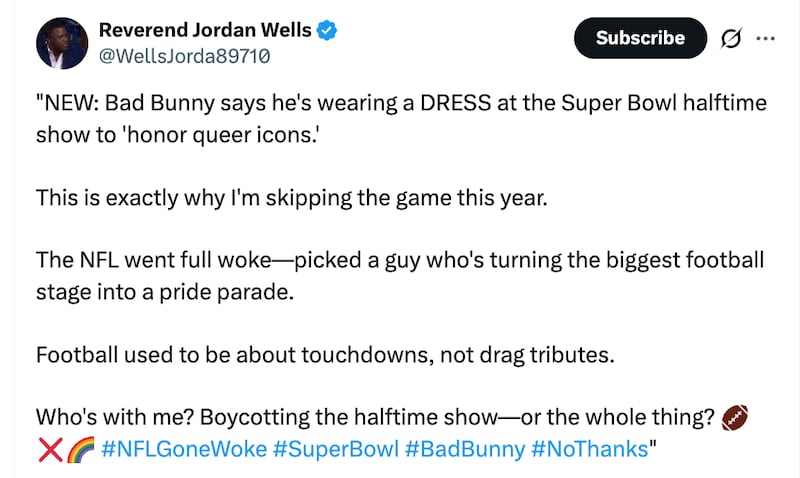Visit the #NoThanks hashtag
Viewport: 800px width, 478px height.
pos(591,449)
